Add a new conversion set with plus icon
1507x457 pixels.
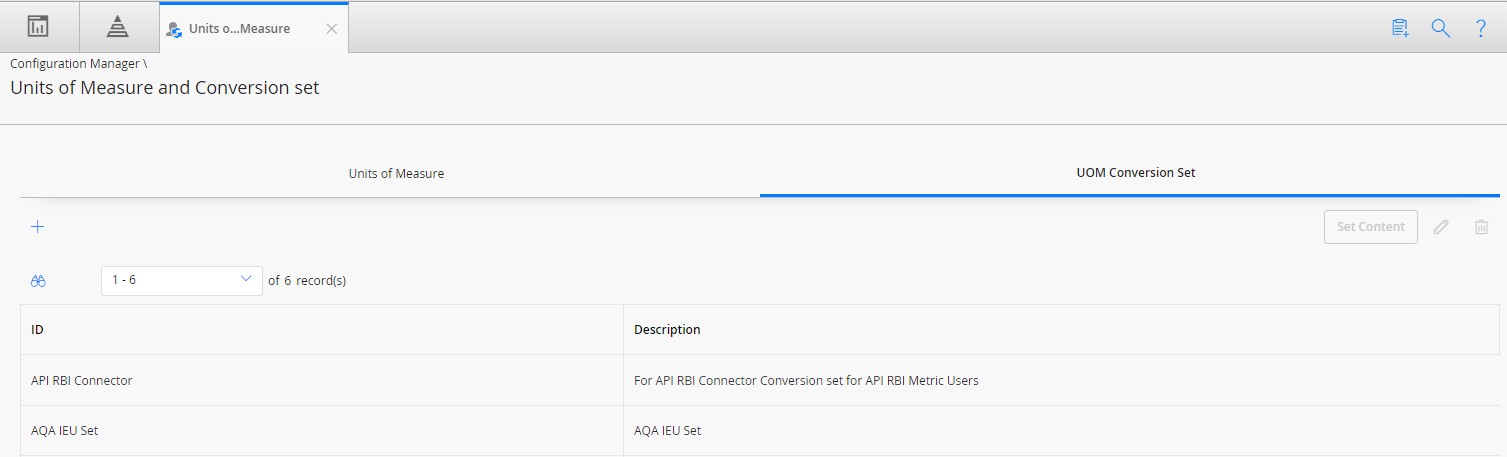coord(38,227)
